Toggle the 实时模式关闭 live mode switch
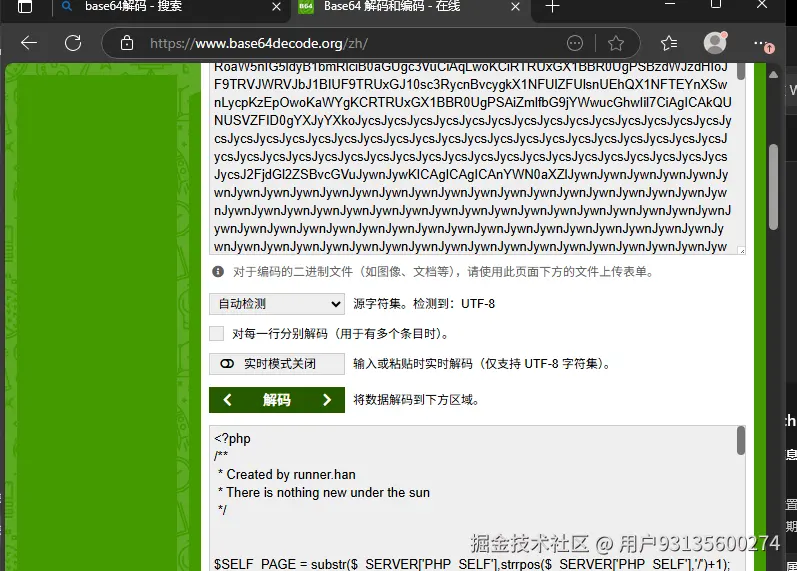This screenshot has width=797, height=571. tap(277, 364)
